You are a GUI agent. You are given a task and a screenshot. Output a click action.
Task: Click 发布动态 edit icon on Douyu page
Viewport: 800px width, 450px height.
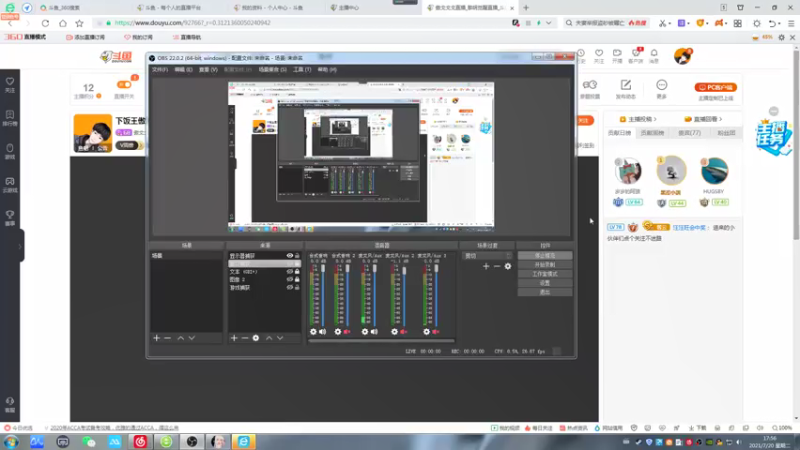(626, 85)
